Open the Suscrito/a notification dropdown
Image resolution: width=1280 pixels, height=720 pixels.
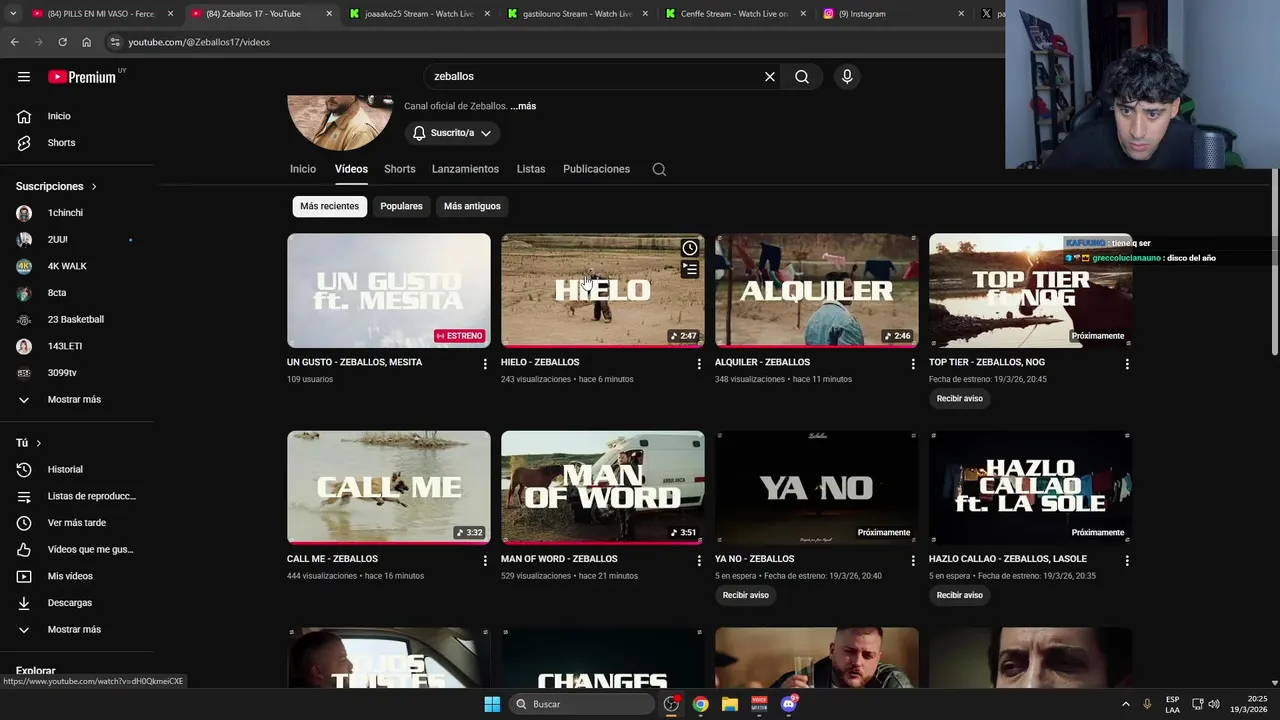[x=452, y=133]
